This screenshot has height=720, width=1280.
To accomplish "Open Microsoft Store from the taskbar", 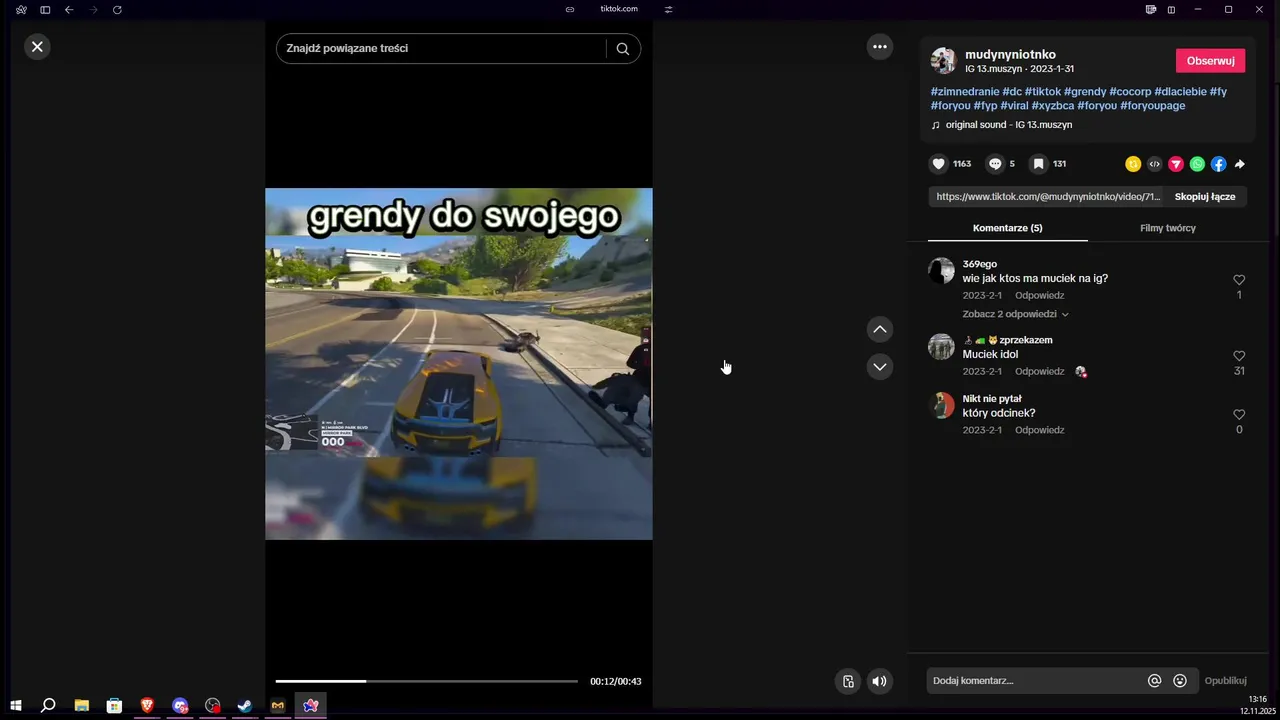I will [x=114, y=706].
